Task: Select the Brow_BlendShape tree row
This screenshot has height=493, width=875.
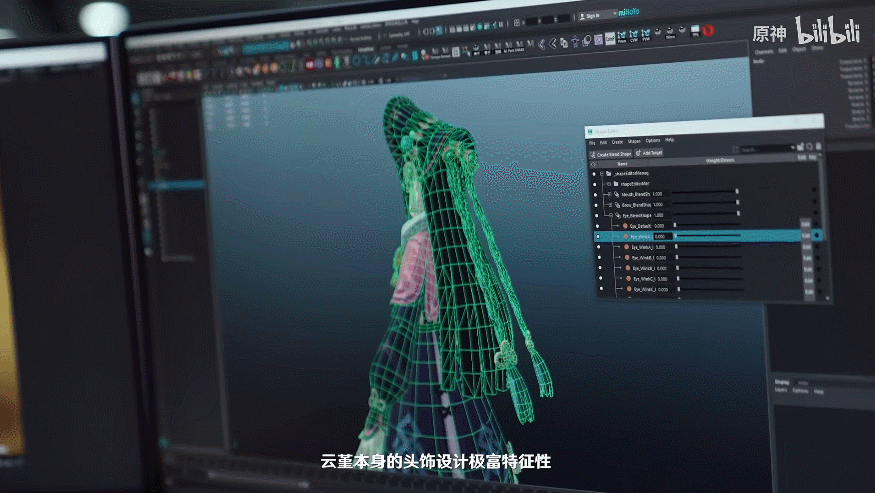Action: click(x=637, y=205)
